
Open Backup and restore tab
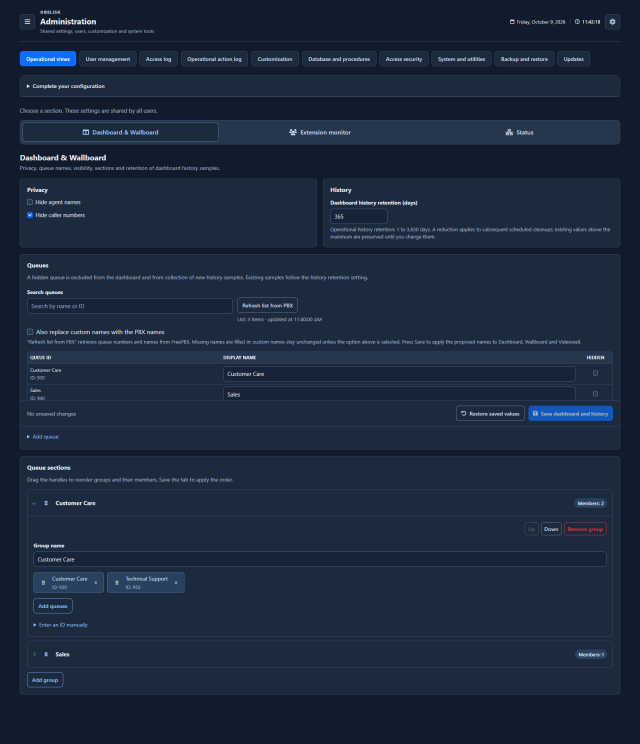pyautogui.click(x=524, y=59)
